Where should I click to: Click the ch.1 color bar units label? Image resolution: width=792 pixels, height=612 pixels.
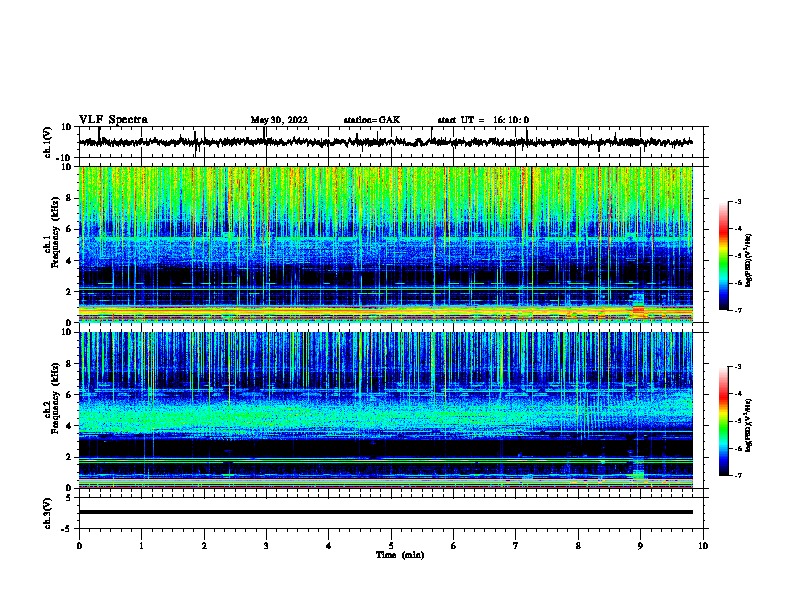(x=748, y=260)
